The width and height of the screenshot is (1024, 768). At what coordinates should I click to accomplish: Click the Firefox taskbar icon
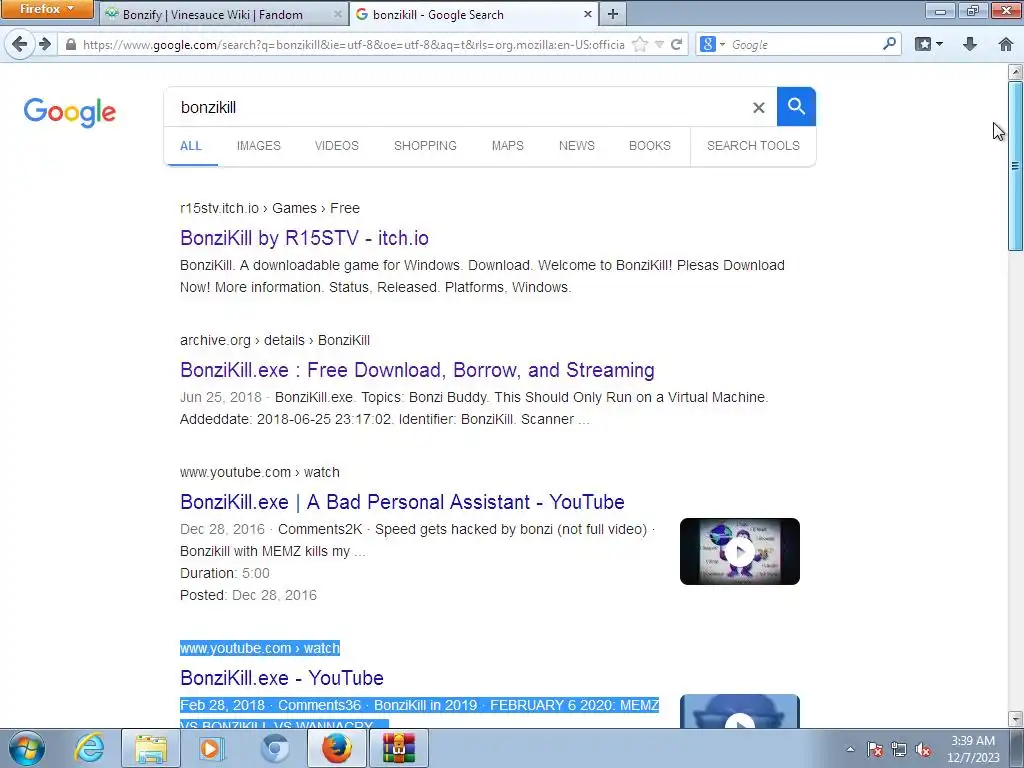(336, 748)
